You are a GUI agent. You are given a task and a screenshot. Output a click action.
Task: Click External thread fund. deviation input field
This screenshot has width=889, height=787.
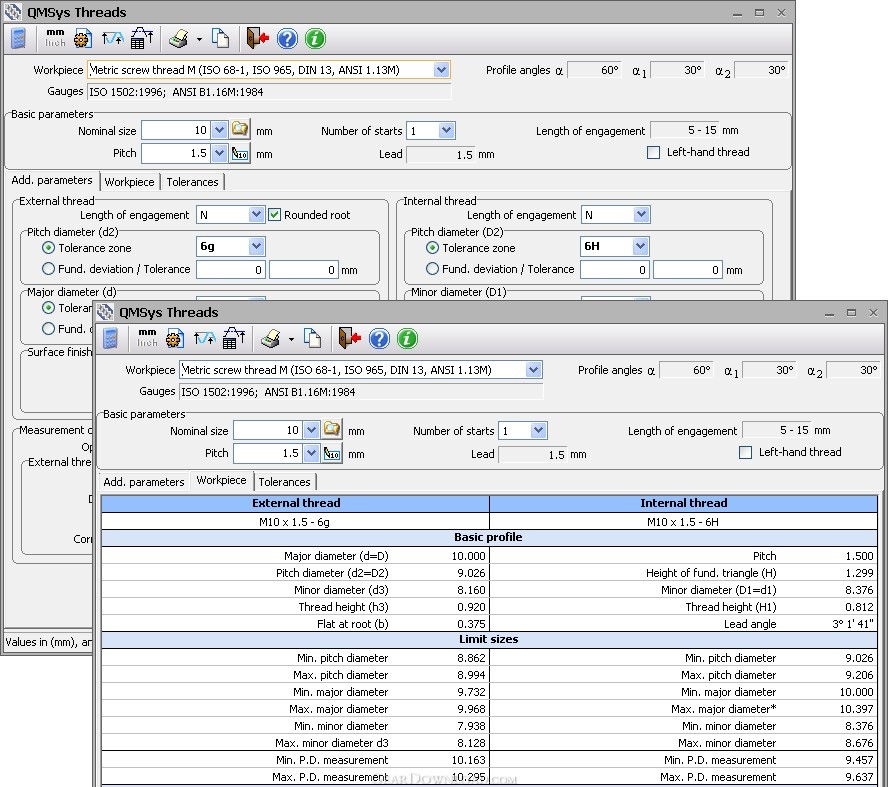tap(230, 269)
